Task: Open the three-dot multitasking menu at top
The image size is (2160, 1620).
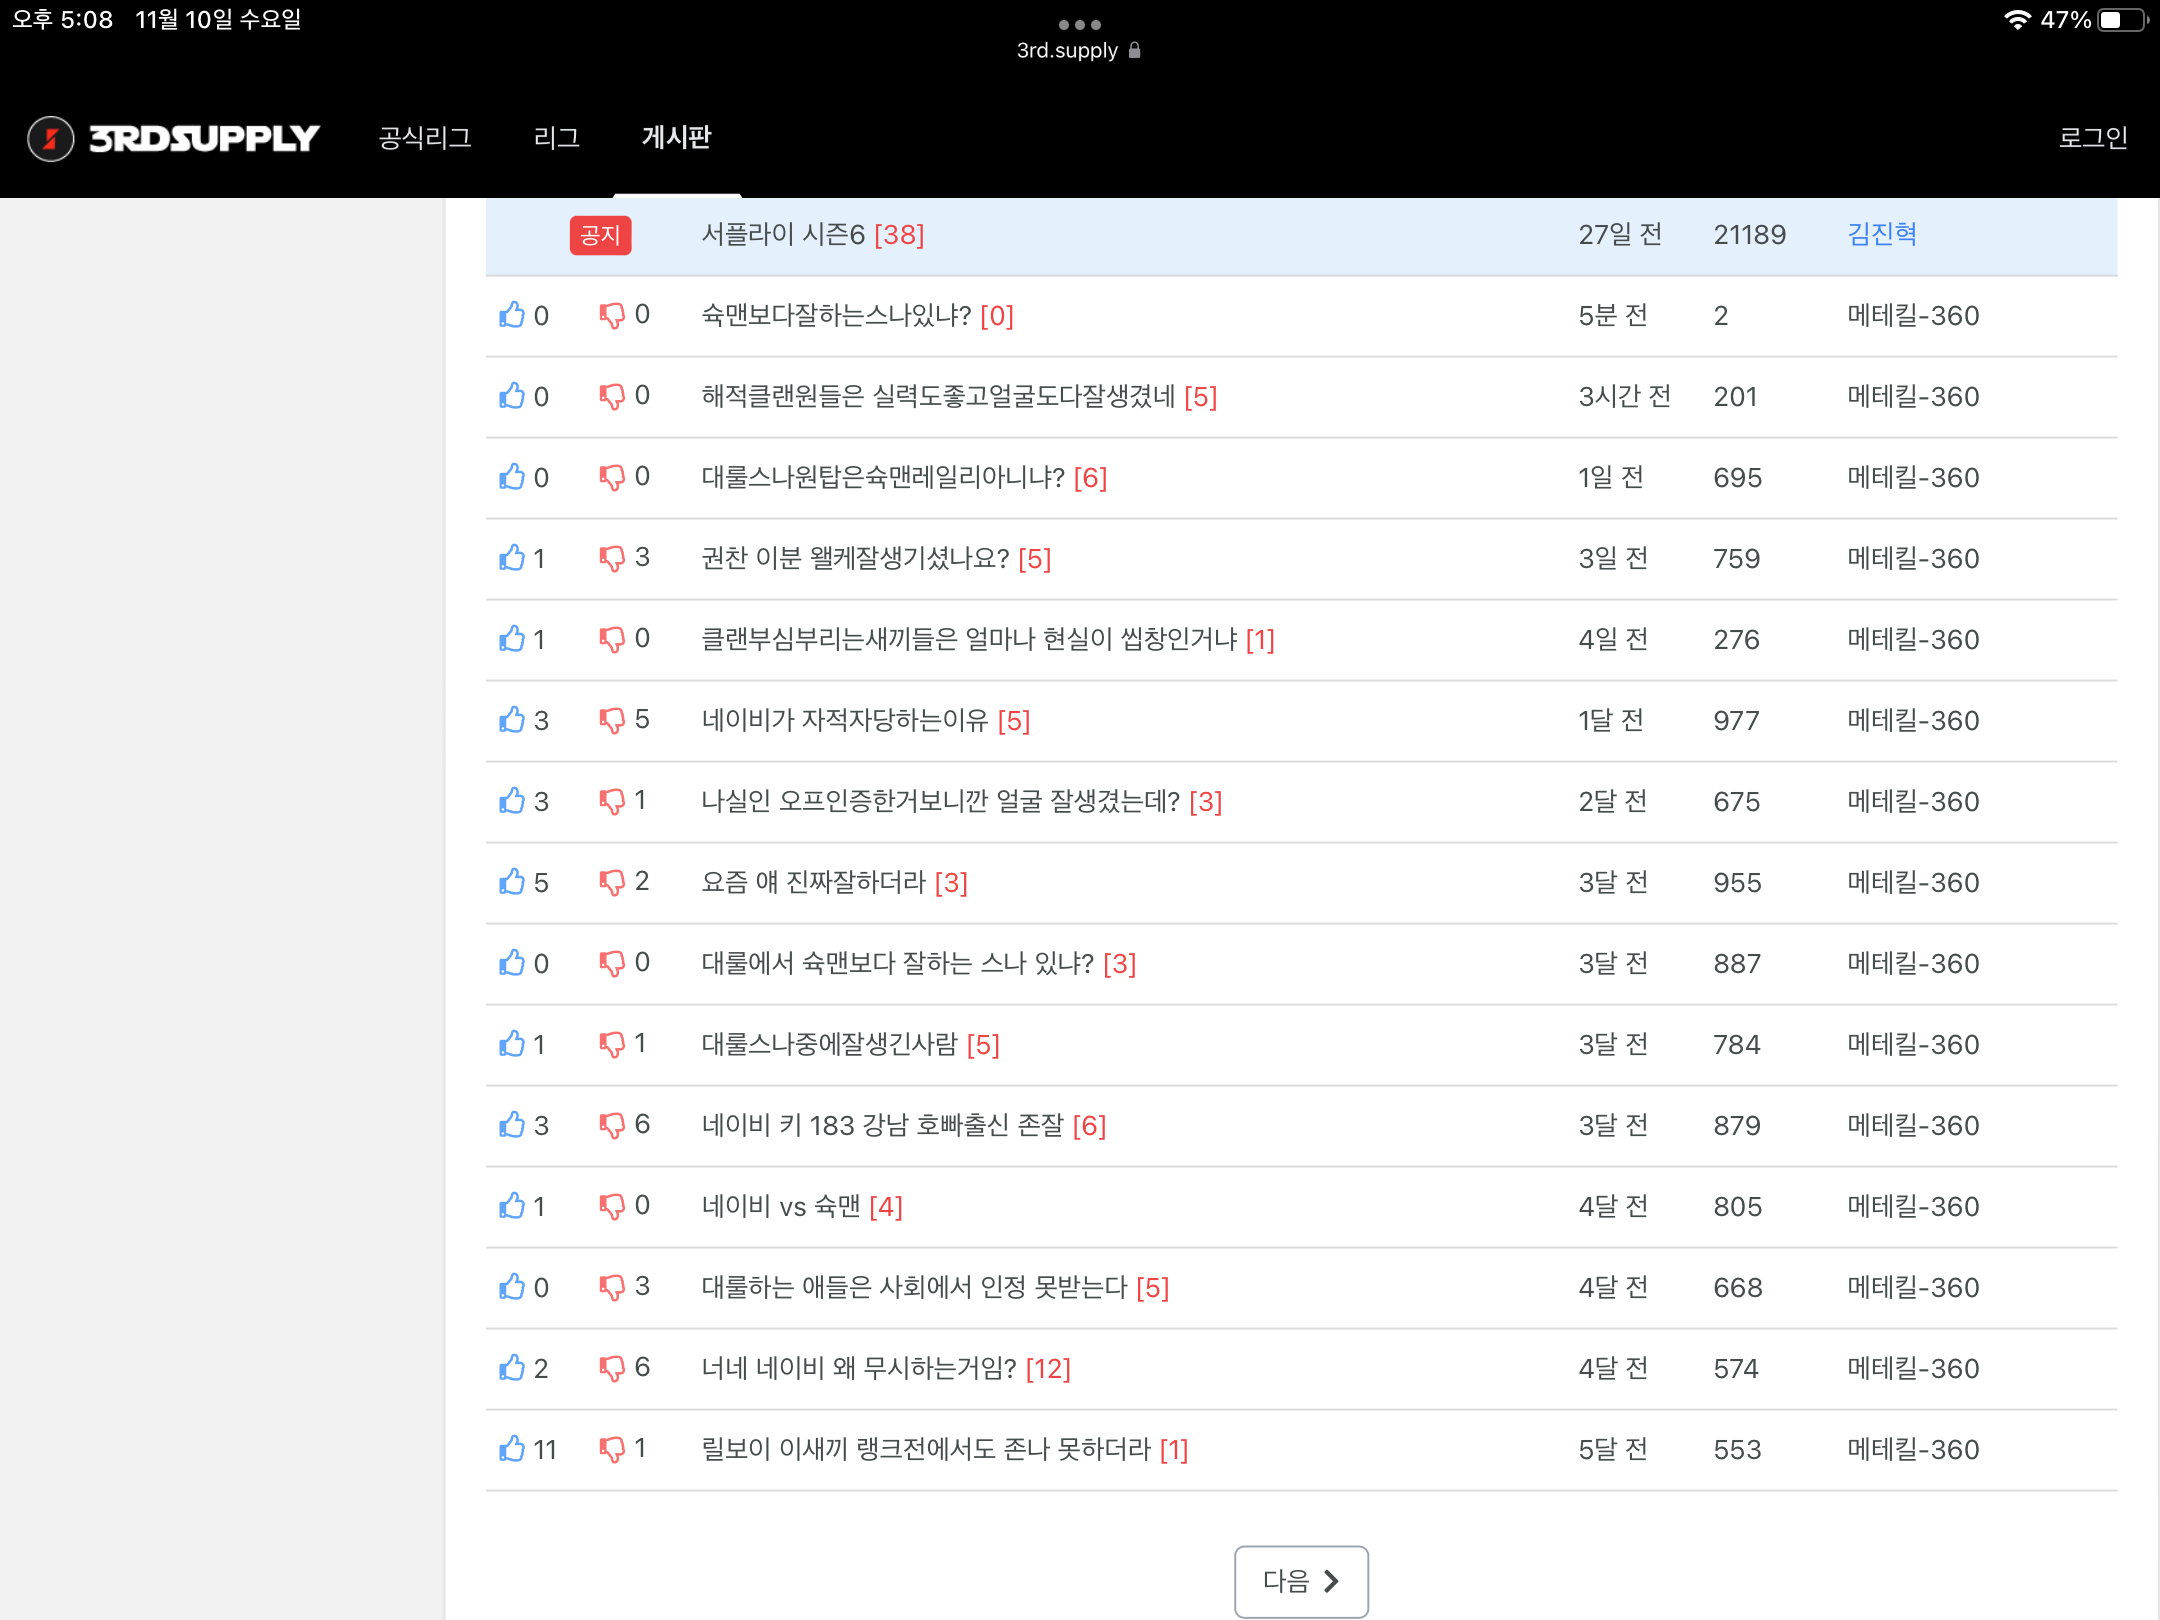Action: (1080, 24)
